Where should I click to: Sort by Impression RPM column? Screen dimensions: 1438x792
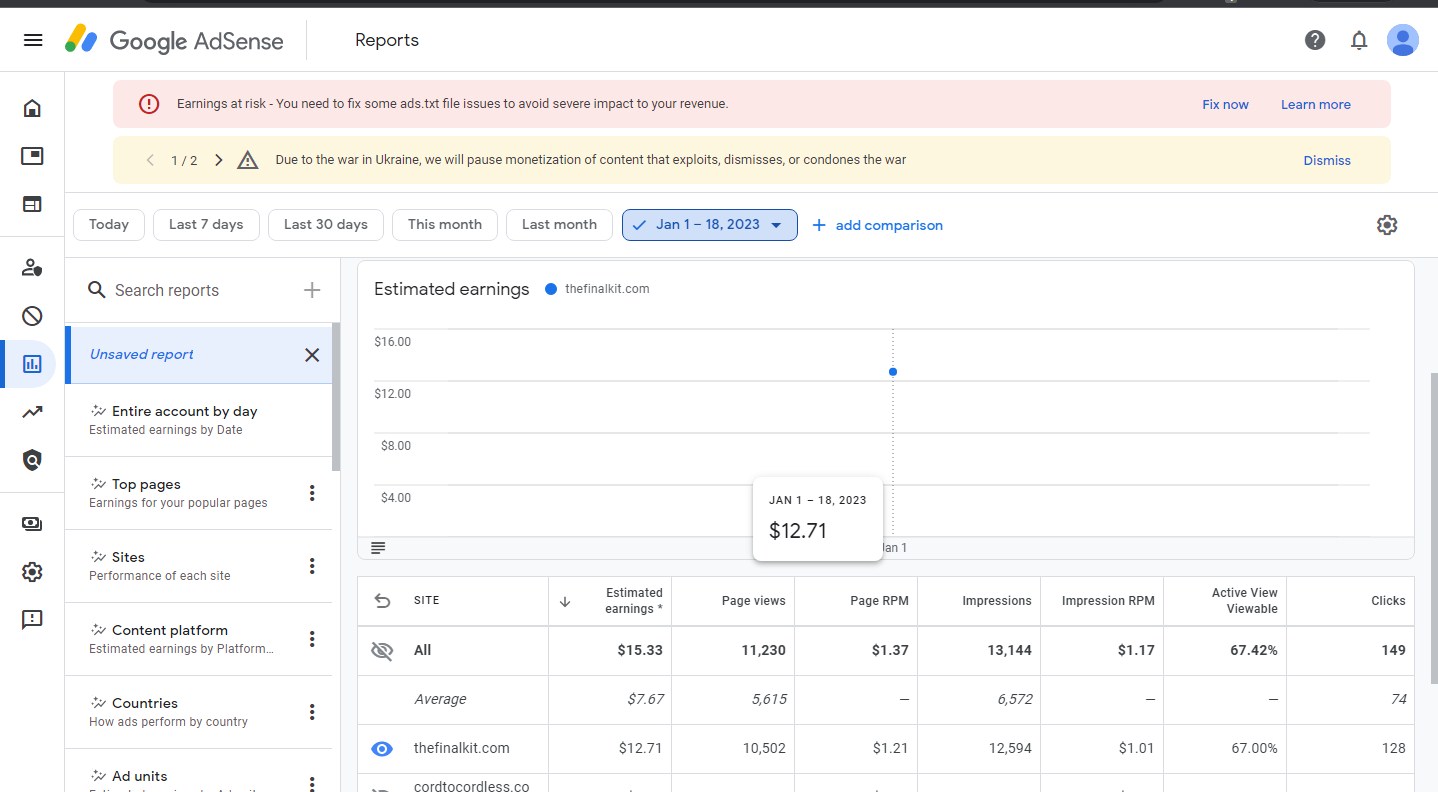[1108, 601]
